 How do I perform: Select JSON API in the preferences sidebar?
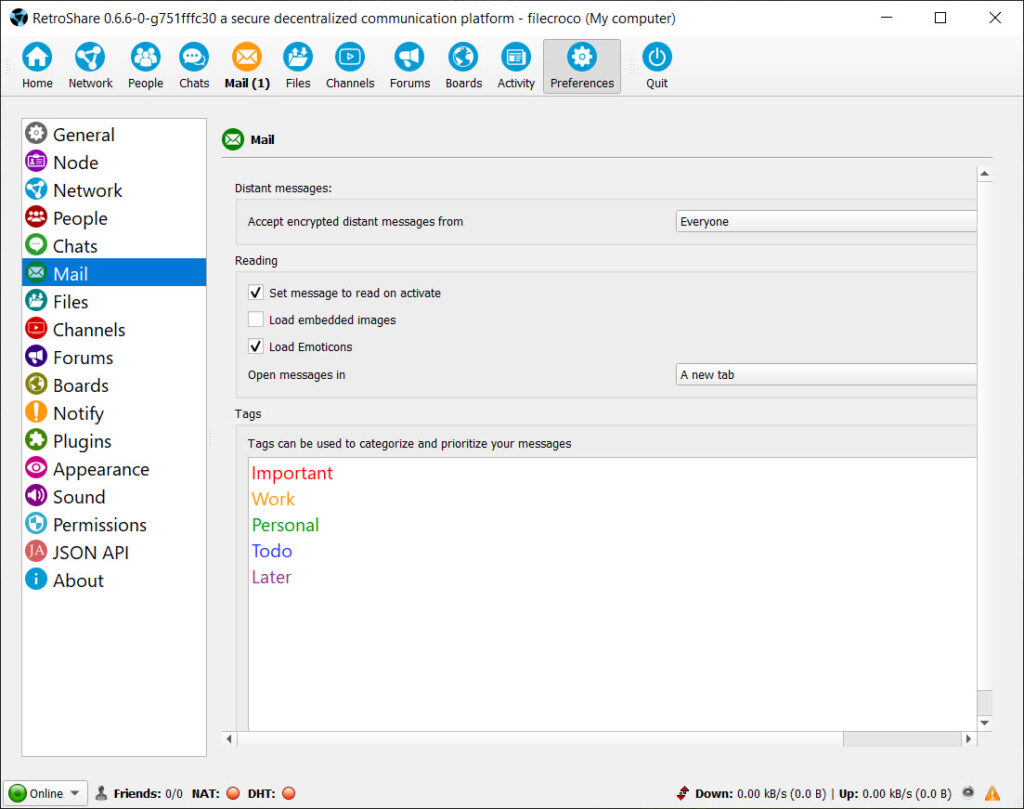coord(114,552)
